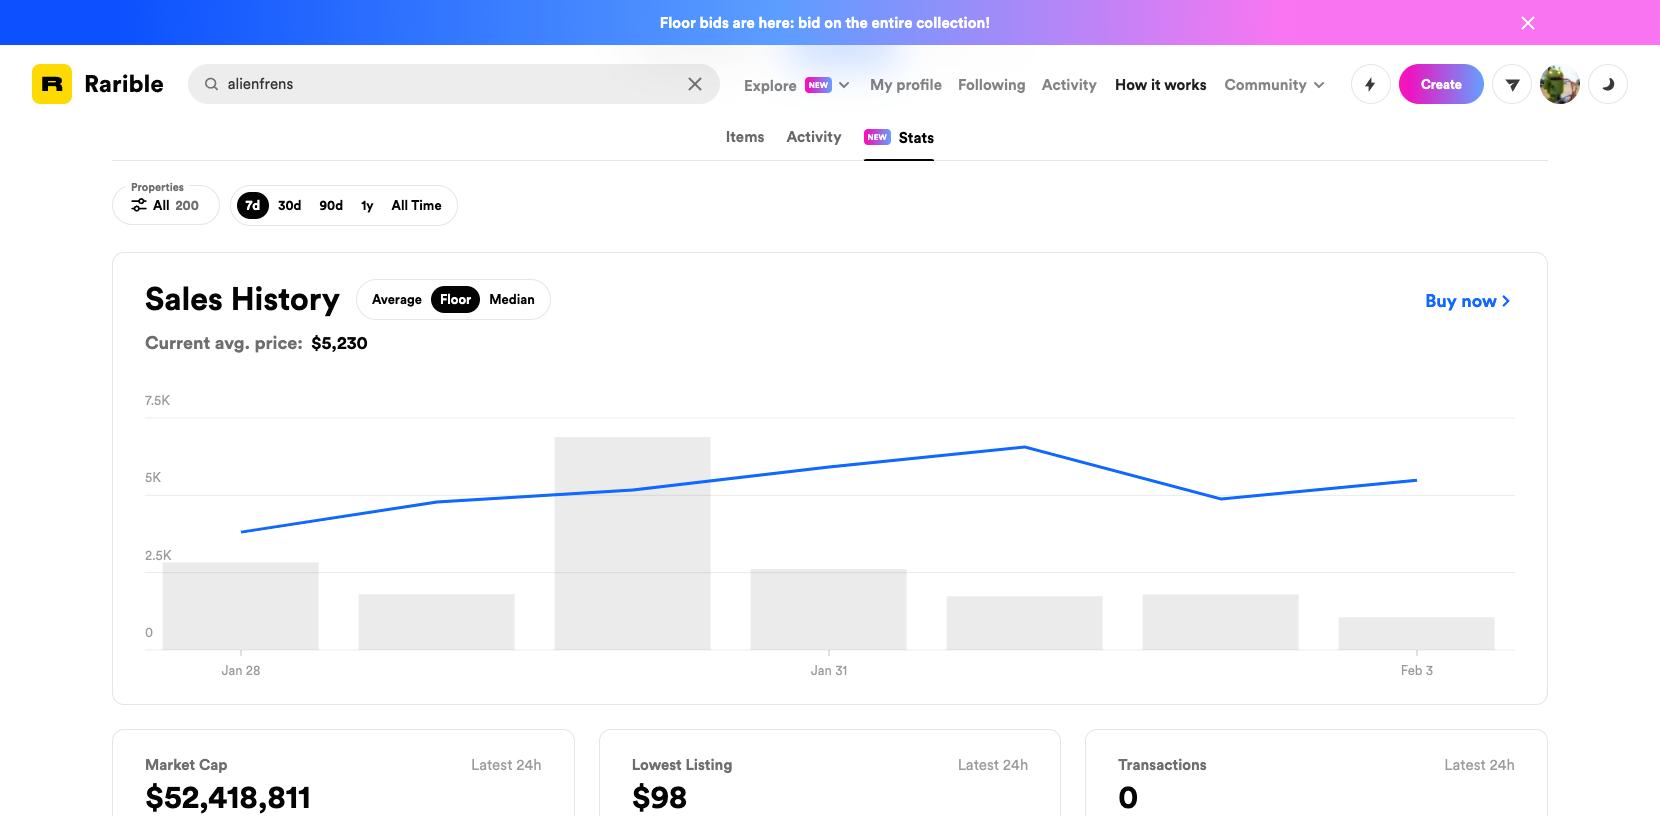Open the Items tab

pyautogui.click(x=745, y=137)
